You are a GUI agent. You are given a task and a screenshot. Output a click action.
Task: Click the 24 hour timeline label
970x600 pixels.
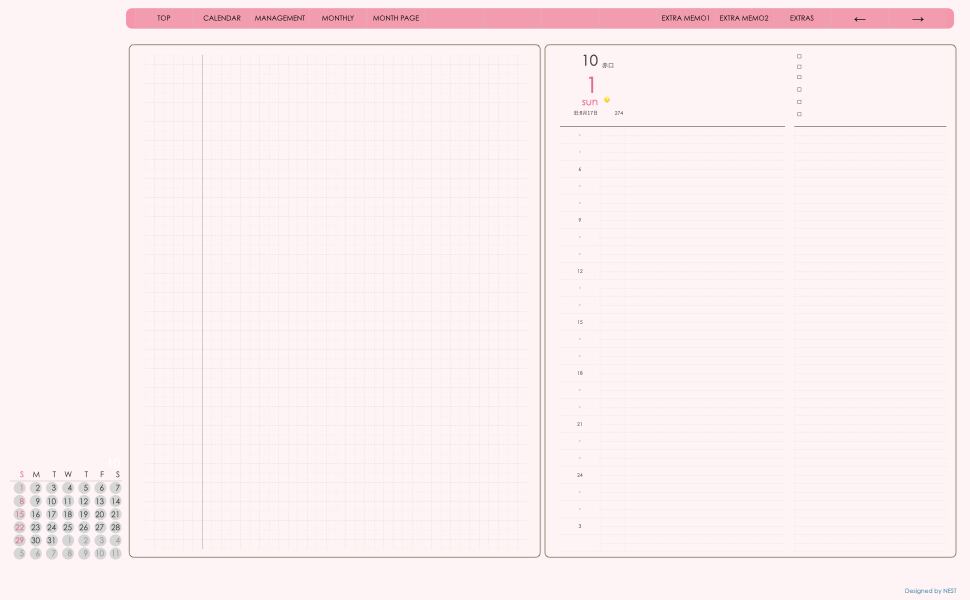(580, 475)
